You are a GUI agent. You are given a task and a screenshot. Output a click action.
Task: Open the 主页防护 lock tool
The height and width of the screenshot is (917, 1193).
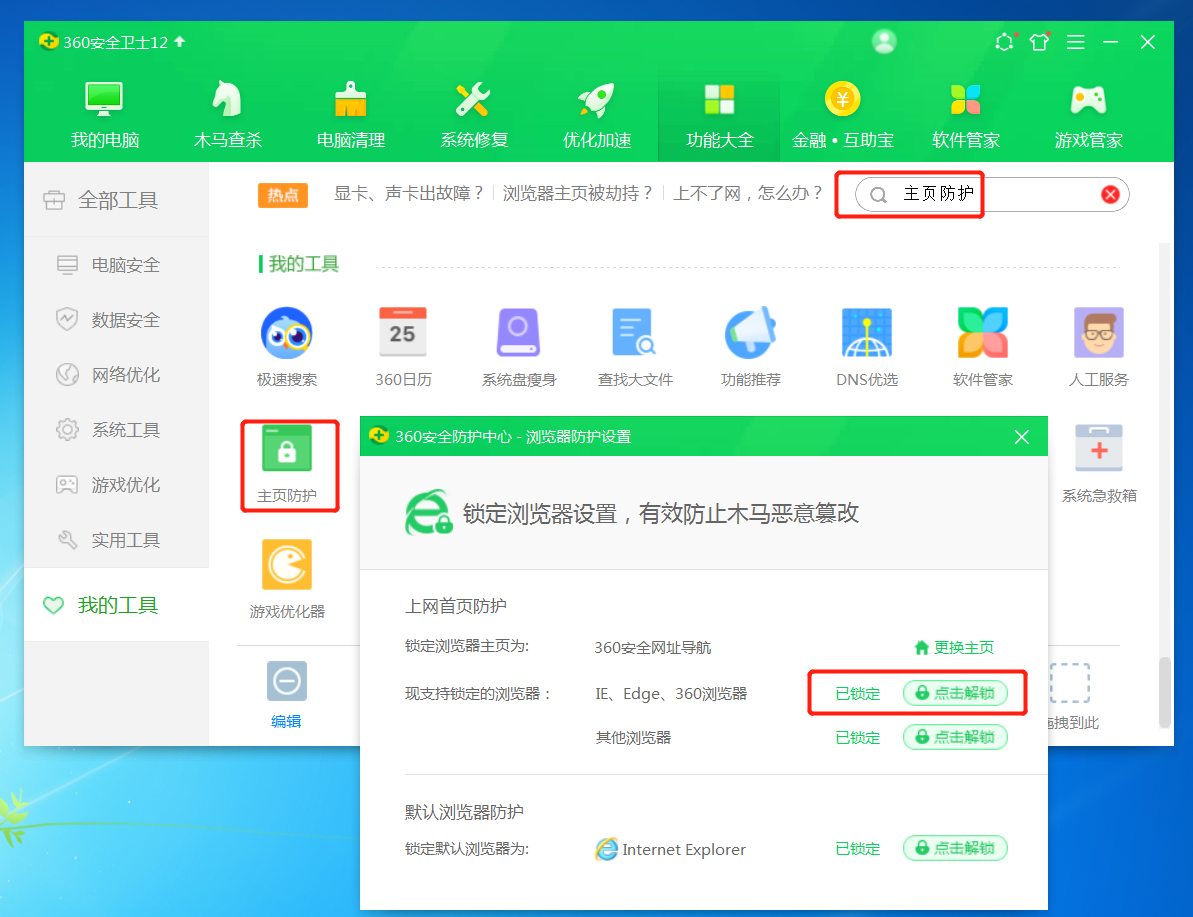287,463
